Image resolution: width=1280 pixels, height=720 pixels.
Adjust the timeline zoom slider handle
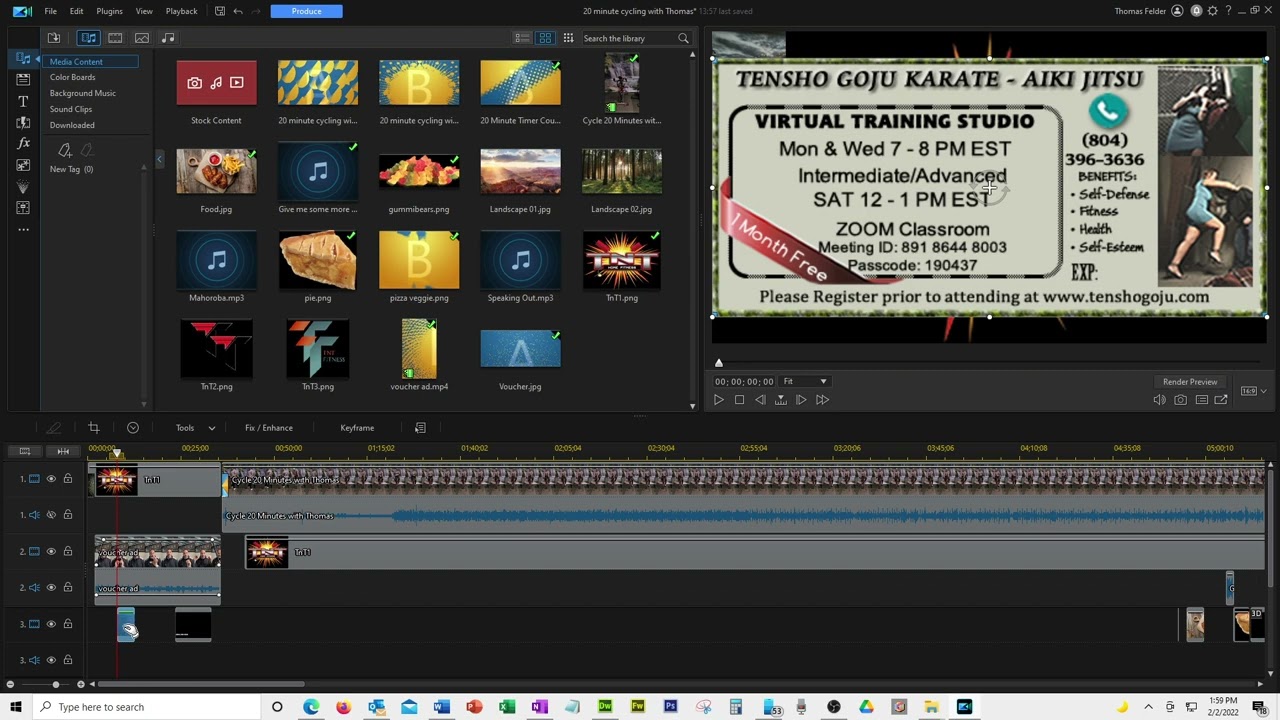55,684
